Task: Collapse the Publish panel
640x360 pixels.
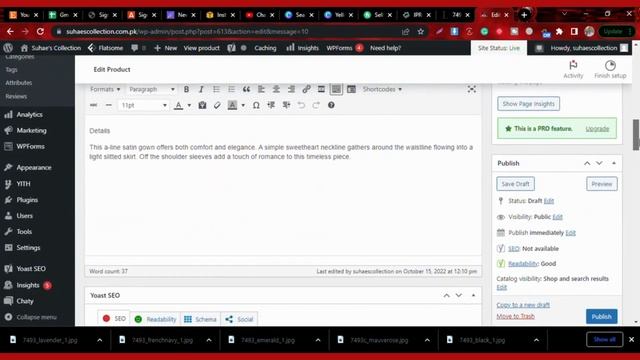Action: 614,163
